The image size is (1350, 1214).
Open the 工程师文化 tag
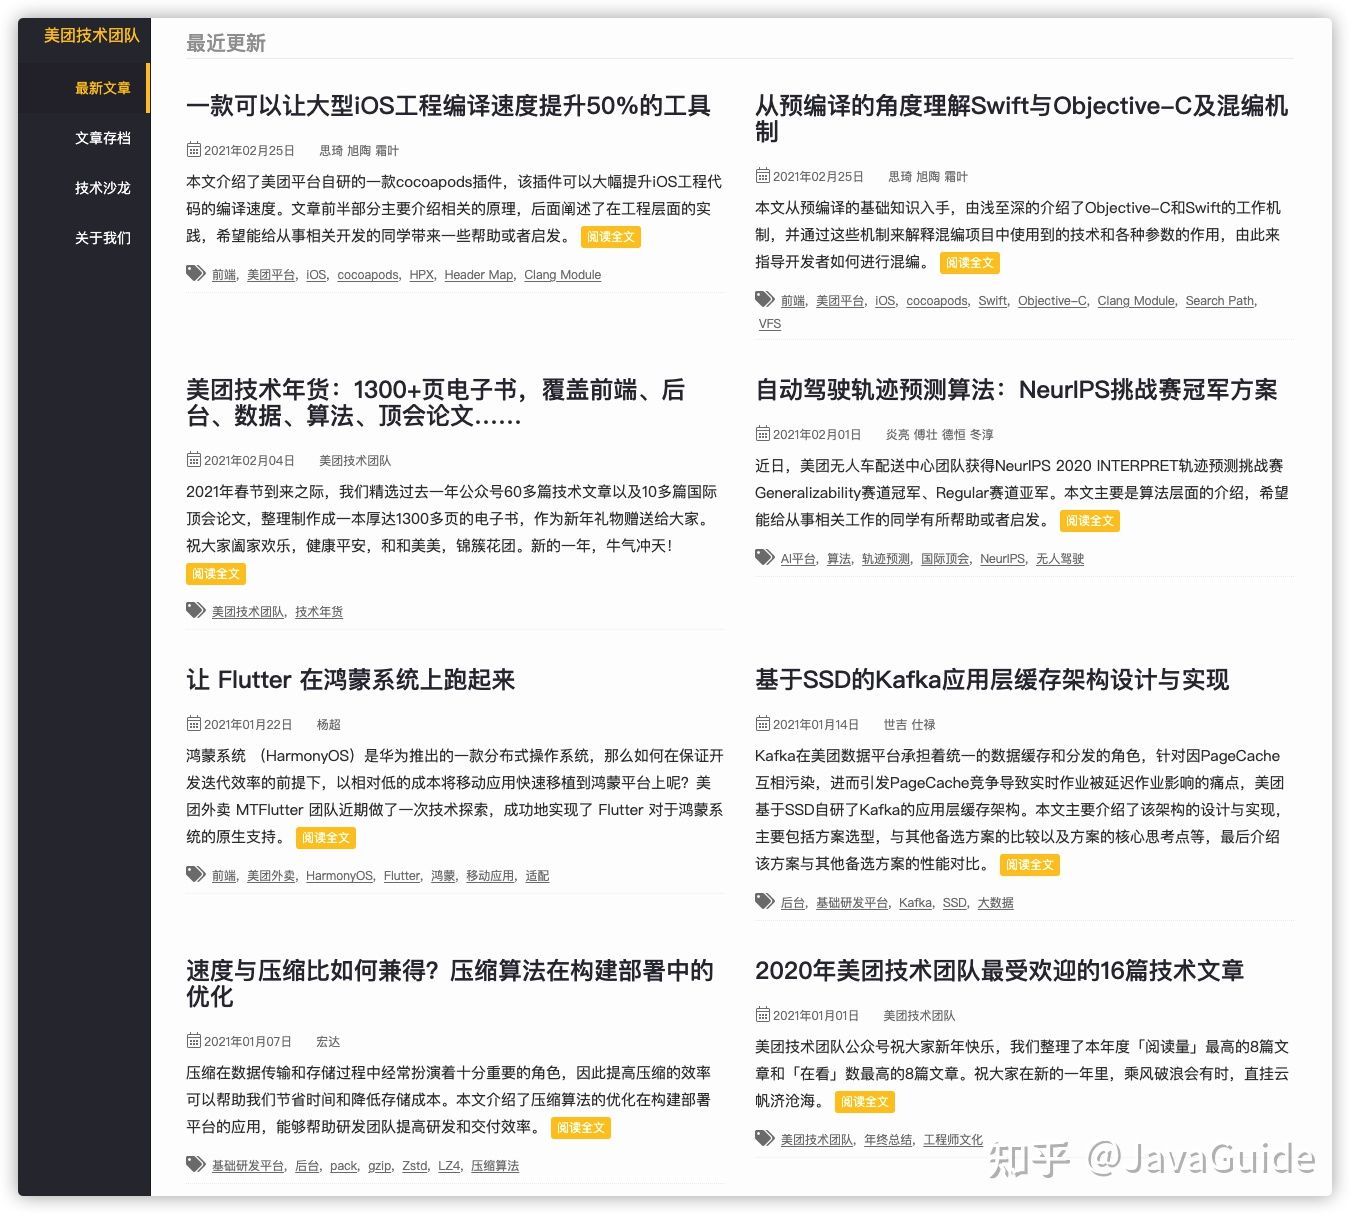tap(953, 1140)
